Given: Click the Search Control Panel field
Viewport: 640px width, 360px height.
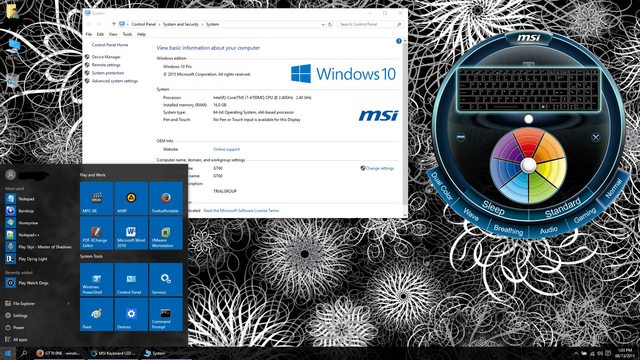Looking at the screenshot, I should (370, 24).
